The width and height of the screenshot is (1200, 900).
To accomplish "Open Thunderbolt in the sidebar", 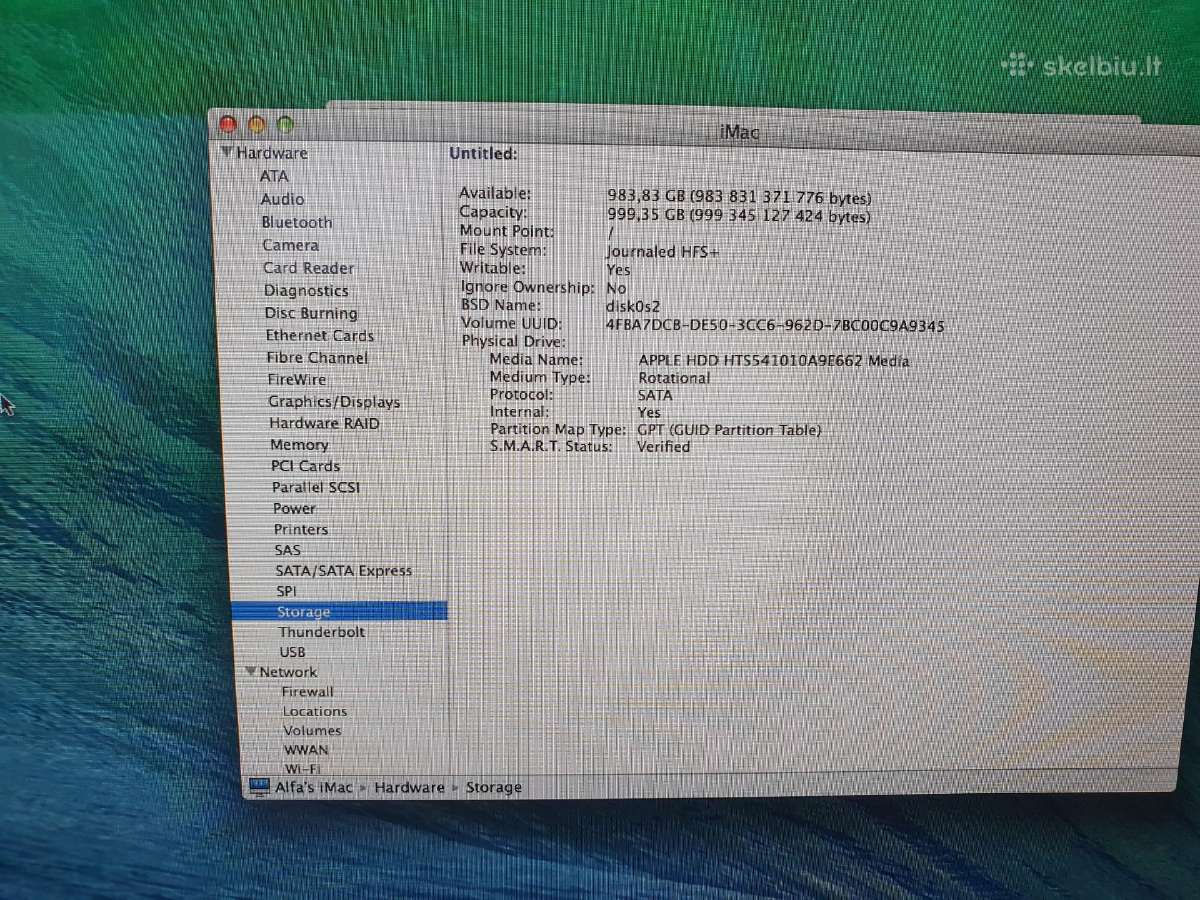I will [x=322, y=632].
